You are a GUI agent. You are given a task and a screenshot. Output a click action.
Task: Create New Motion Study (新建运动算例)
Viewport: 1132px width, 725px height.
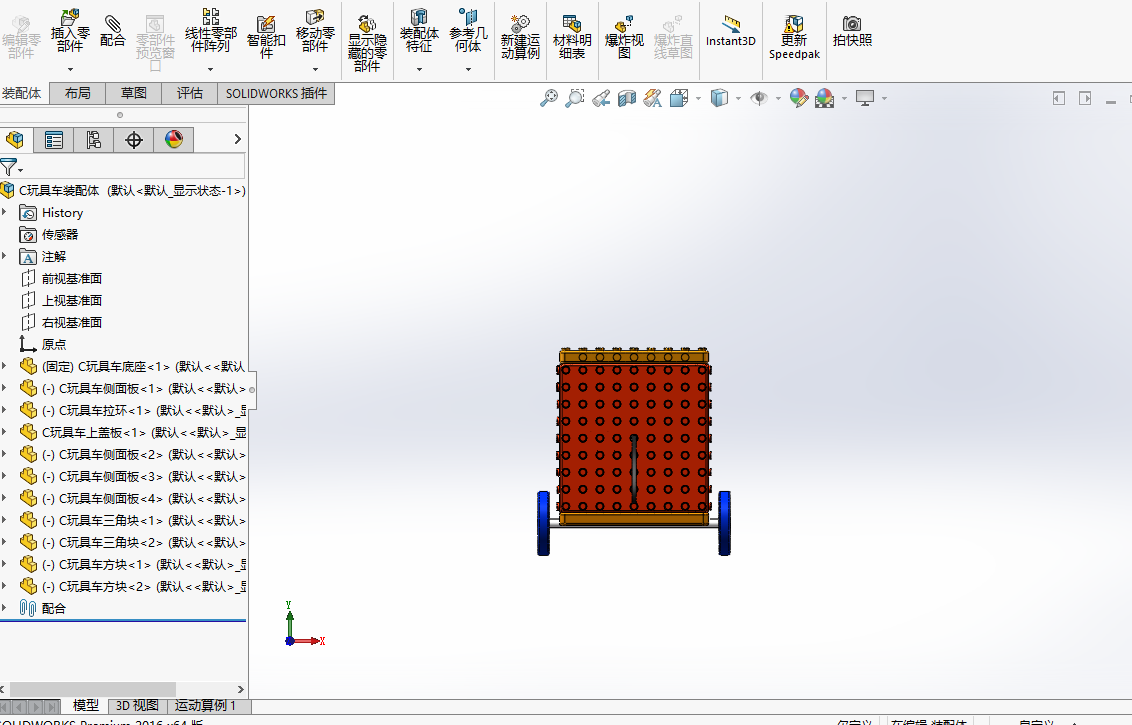(520, 38)
